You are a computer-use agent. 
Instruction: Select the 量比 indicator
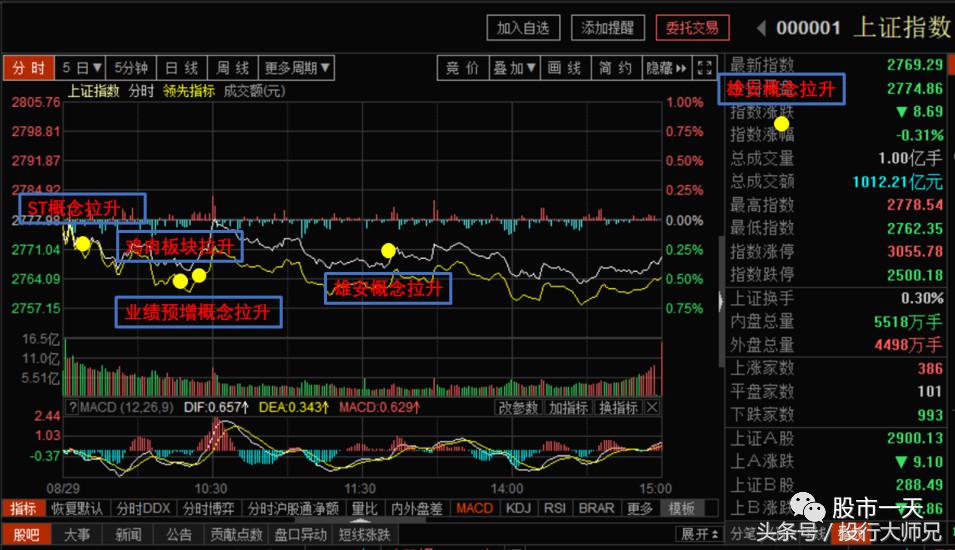(365, 508)
